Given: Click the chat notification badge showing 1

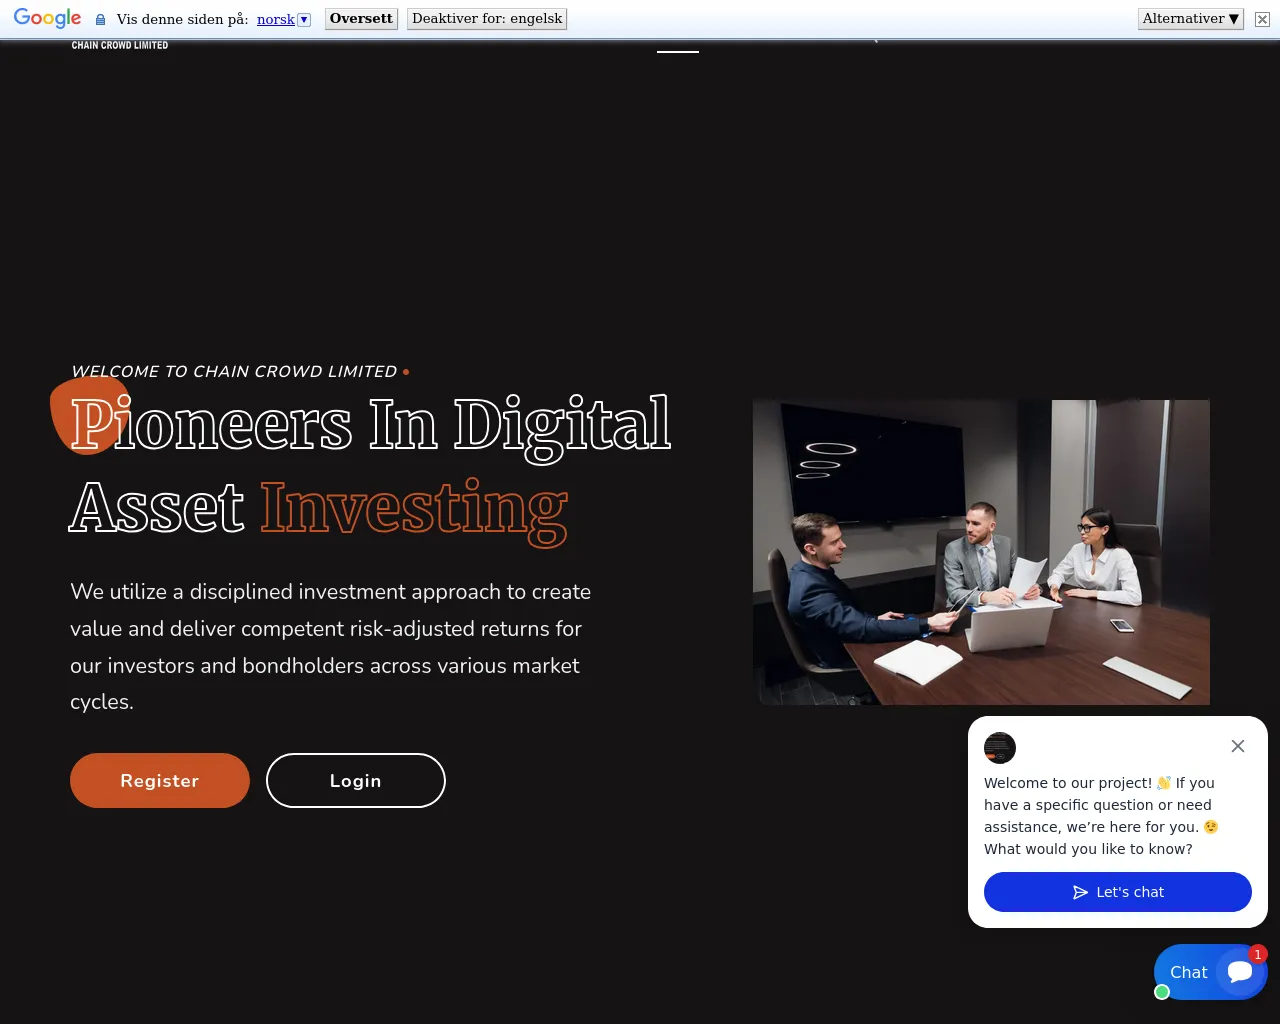Looking at the screenshot, I should pyautogui.click(x=1258, y=954).
